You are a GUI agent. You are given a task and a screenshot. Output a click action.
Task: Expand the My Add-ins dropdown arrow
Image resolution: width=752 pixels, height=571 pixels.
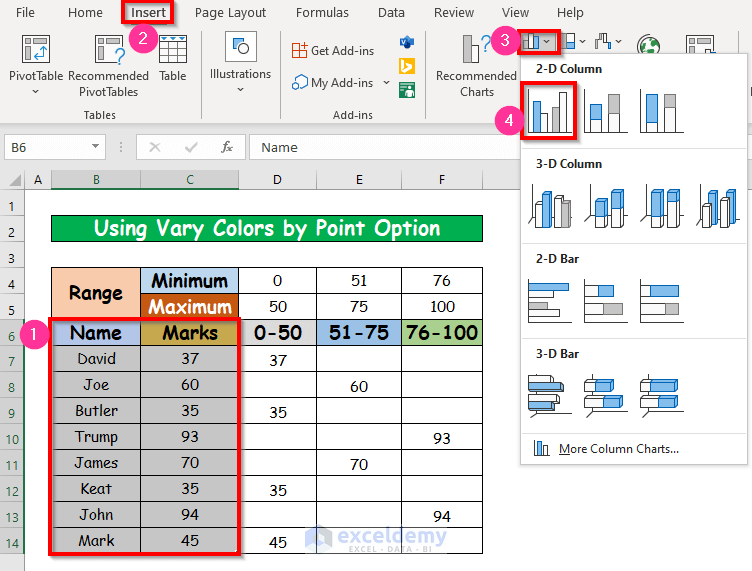pyautogui.click(x=386, y=82)
